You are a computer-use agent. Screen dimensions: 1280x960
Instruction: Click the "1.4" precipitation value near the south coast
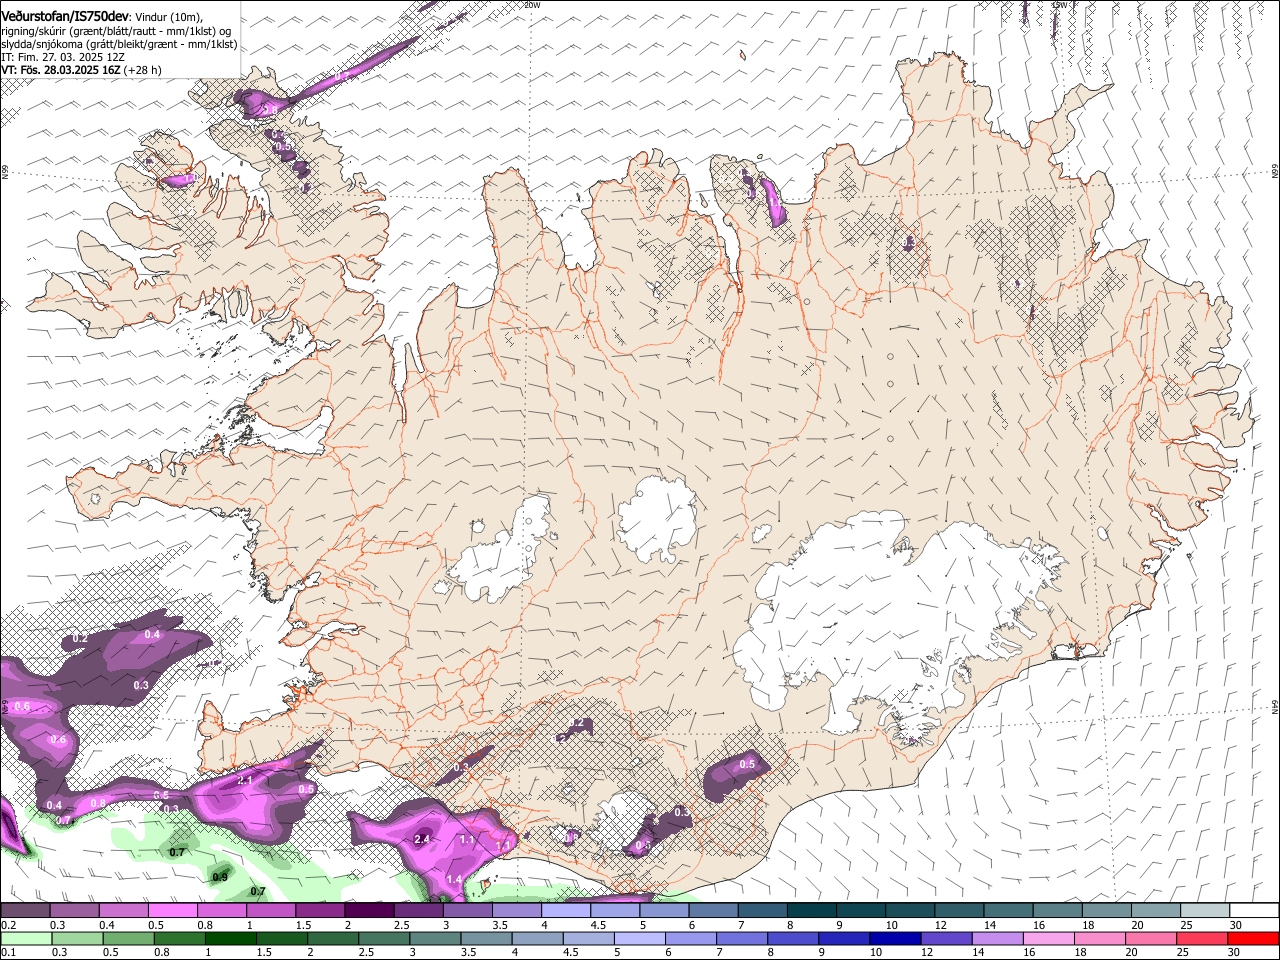454,879
